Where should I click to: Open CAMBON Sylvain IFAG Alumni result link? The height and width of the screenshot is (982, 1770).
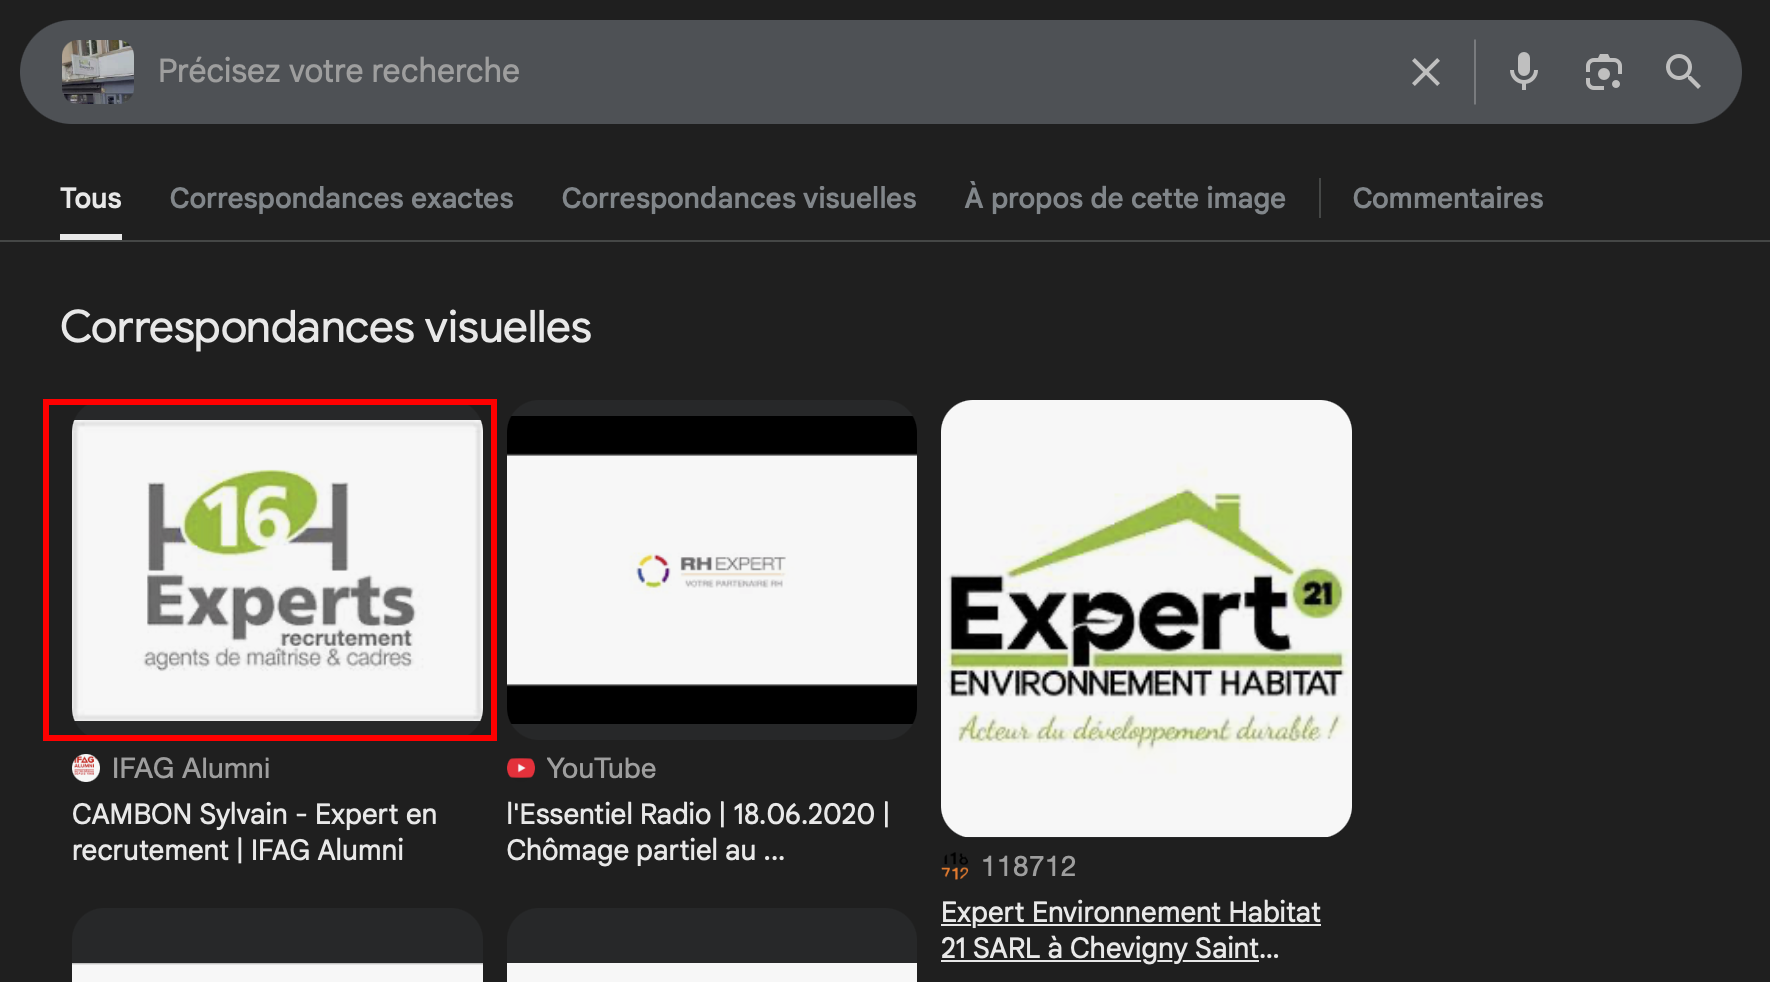point(254,832)
